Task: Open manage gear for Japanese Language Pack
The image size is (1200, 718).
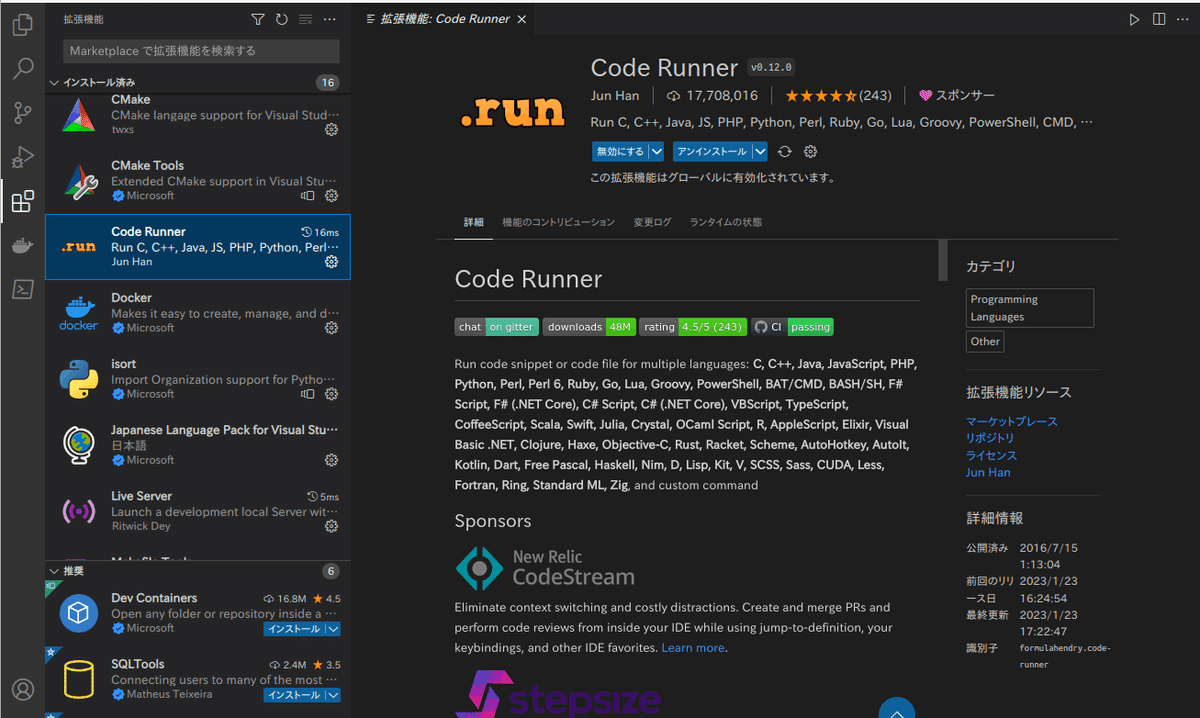Action: pyautogui.click(x=332, y=460)
